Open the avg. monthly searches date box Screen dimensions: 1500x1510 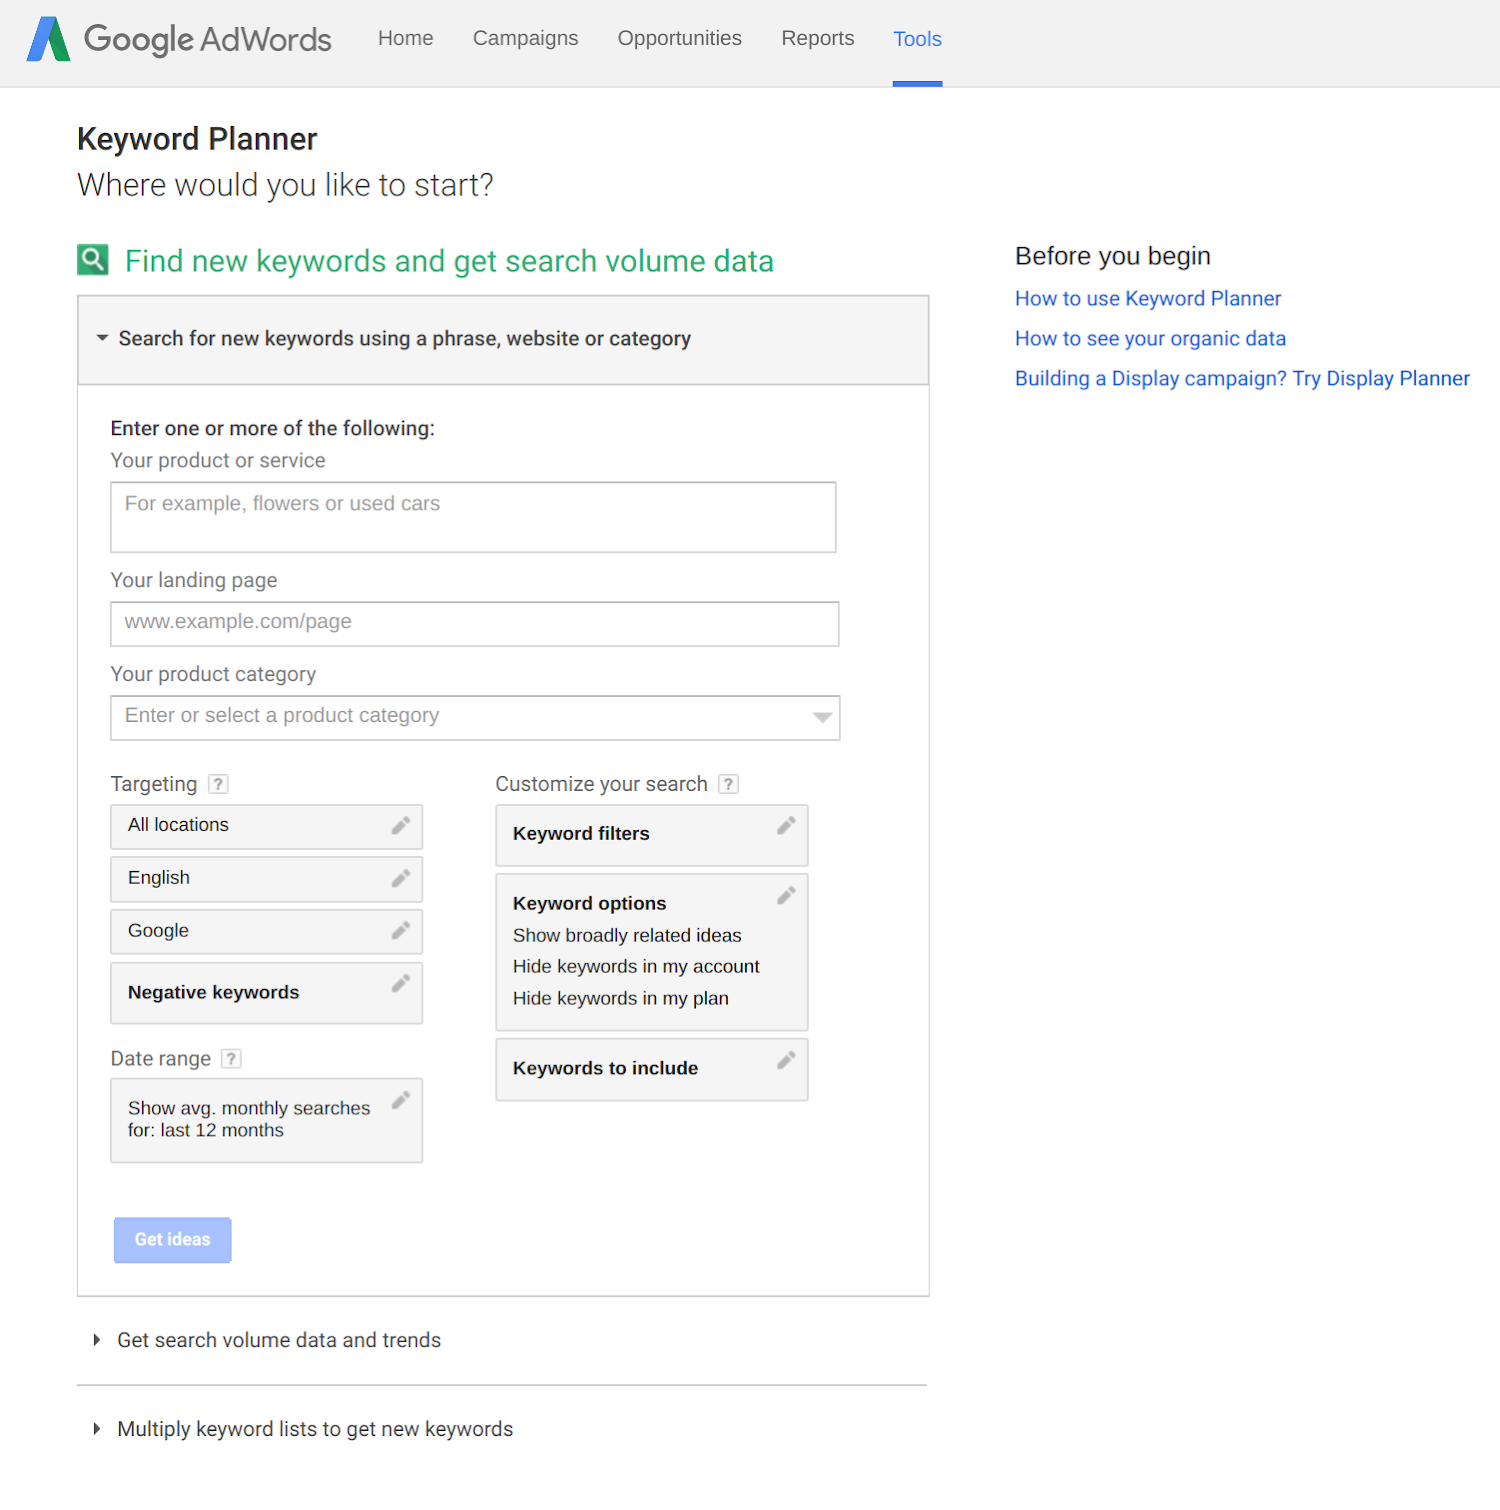267,1120
